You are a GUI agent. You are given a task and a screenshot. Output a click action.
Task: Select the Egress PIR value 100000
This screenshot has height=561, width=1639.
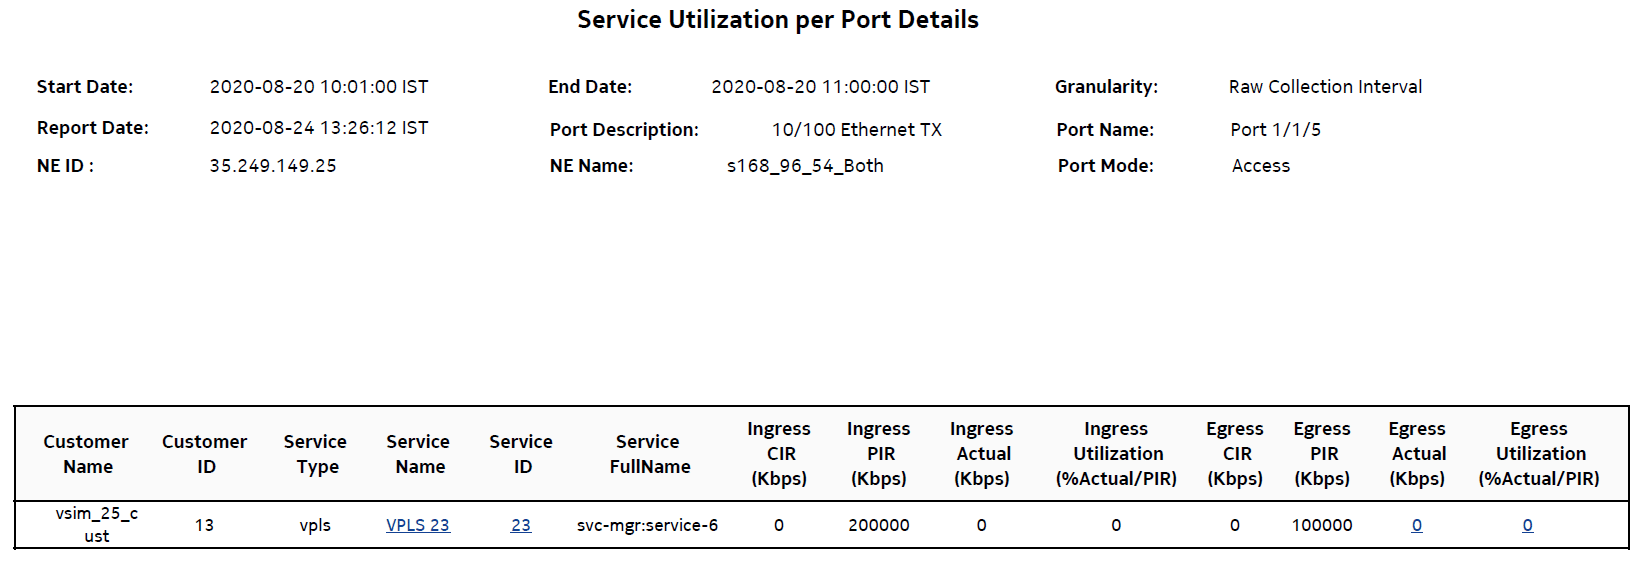[1322, 525]
